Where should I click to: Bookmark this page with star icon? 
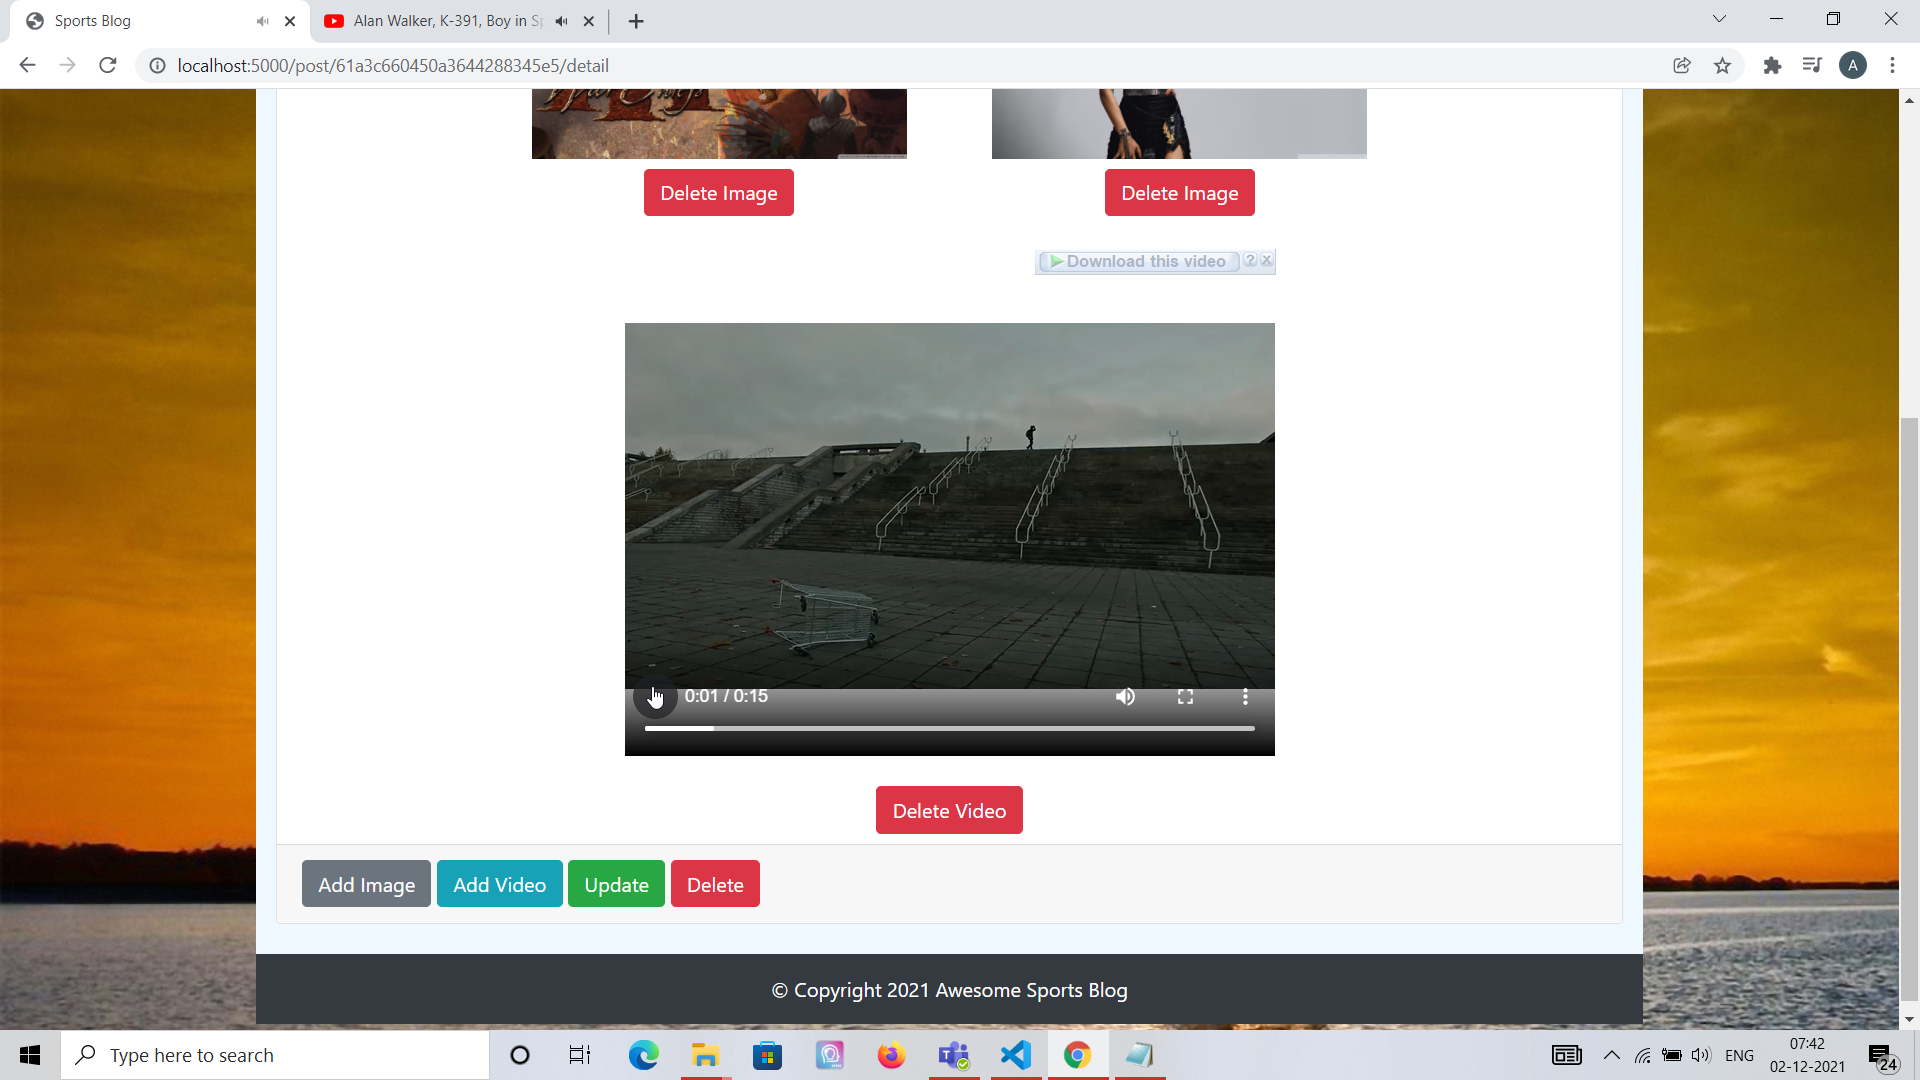click(1722, 66)
